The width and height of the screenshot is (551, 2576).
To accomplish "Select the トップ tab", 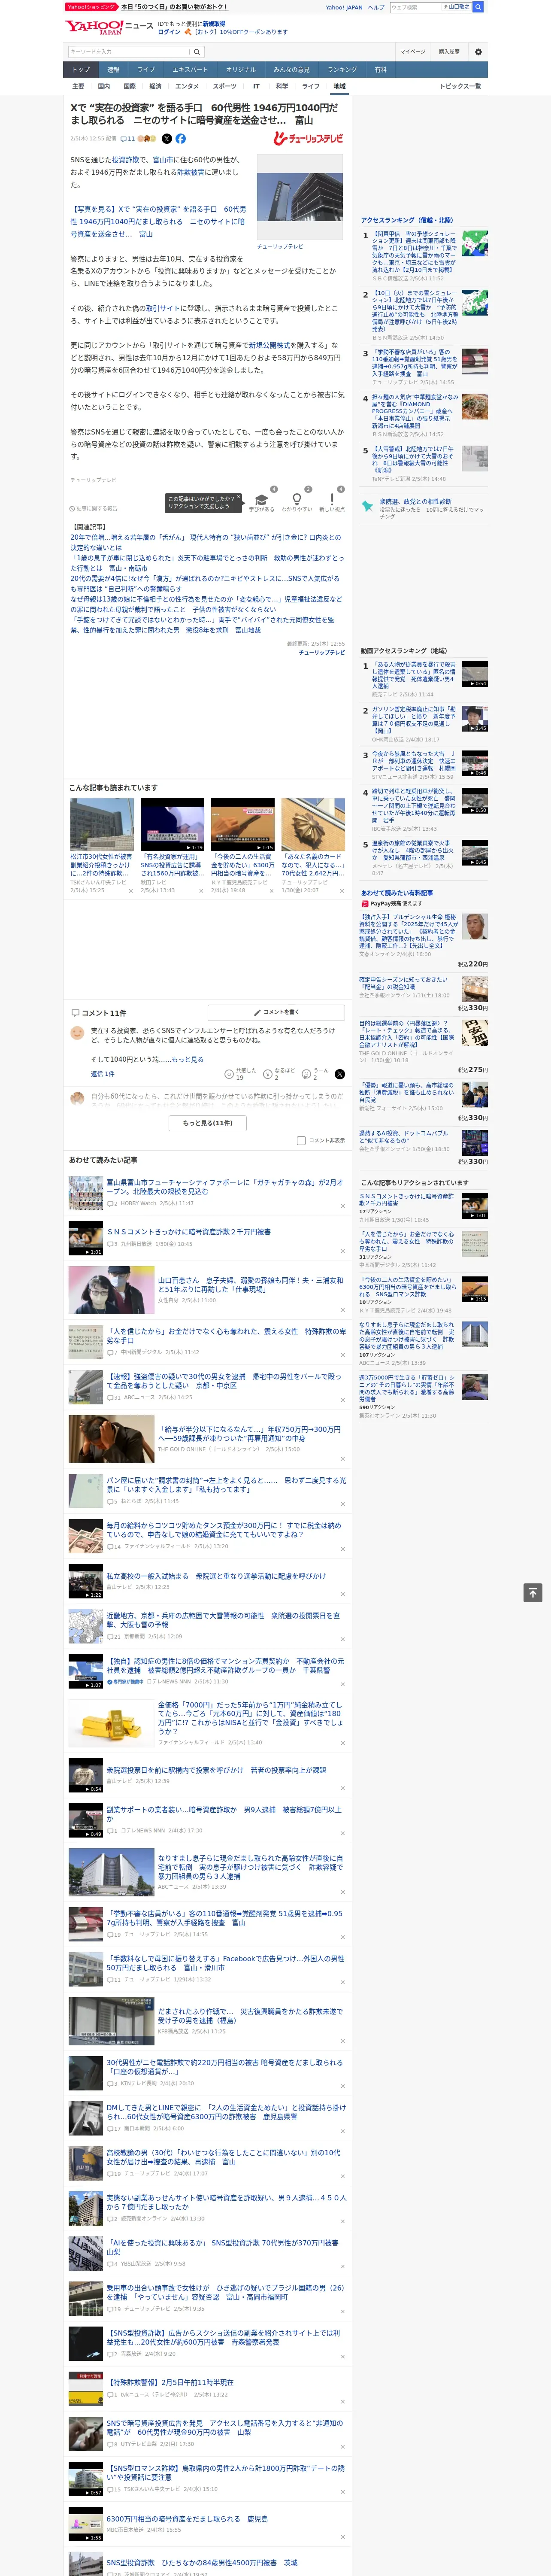I will [x=81, y=70].
